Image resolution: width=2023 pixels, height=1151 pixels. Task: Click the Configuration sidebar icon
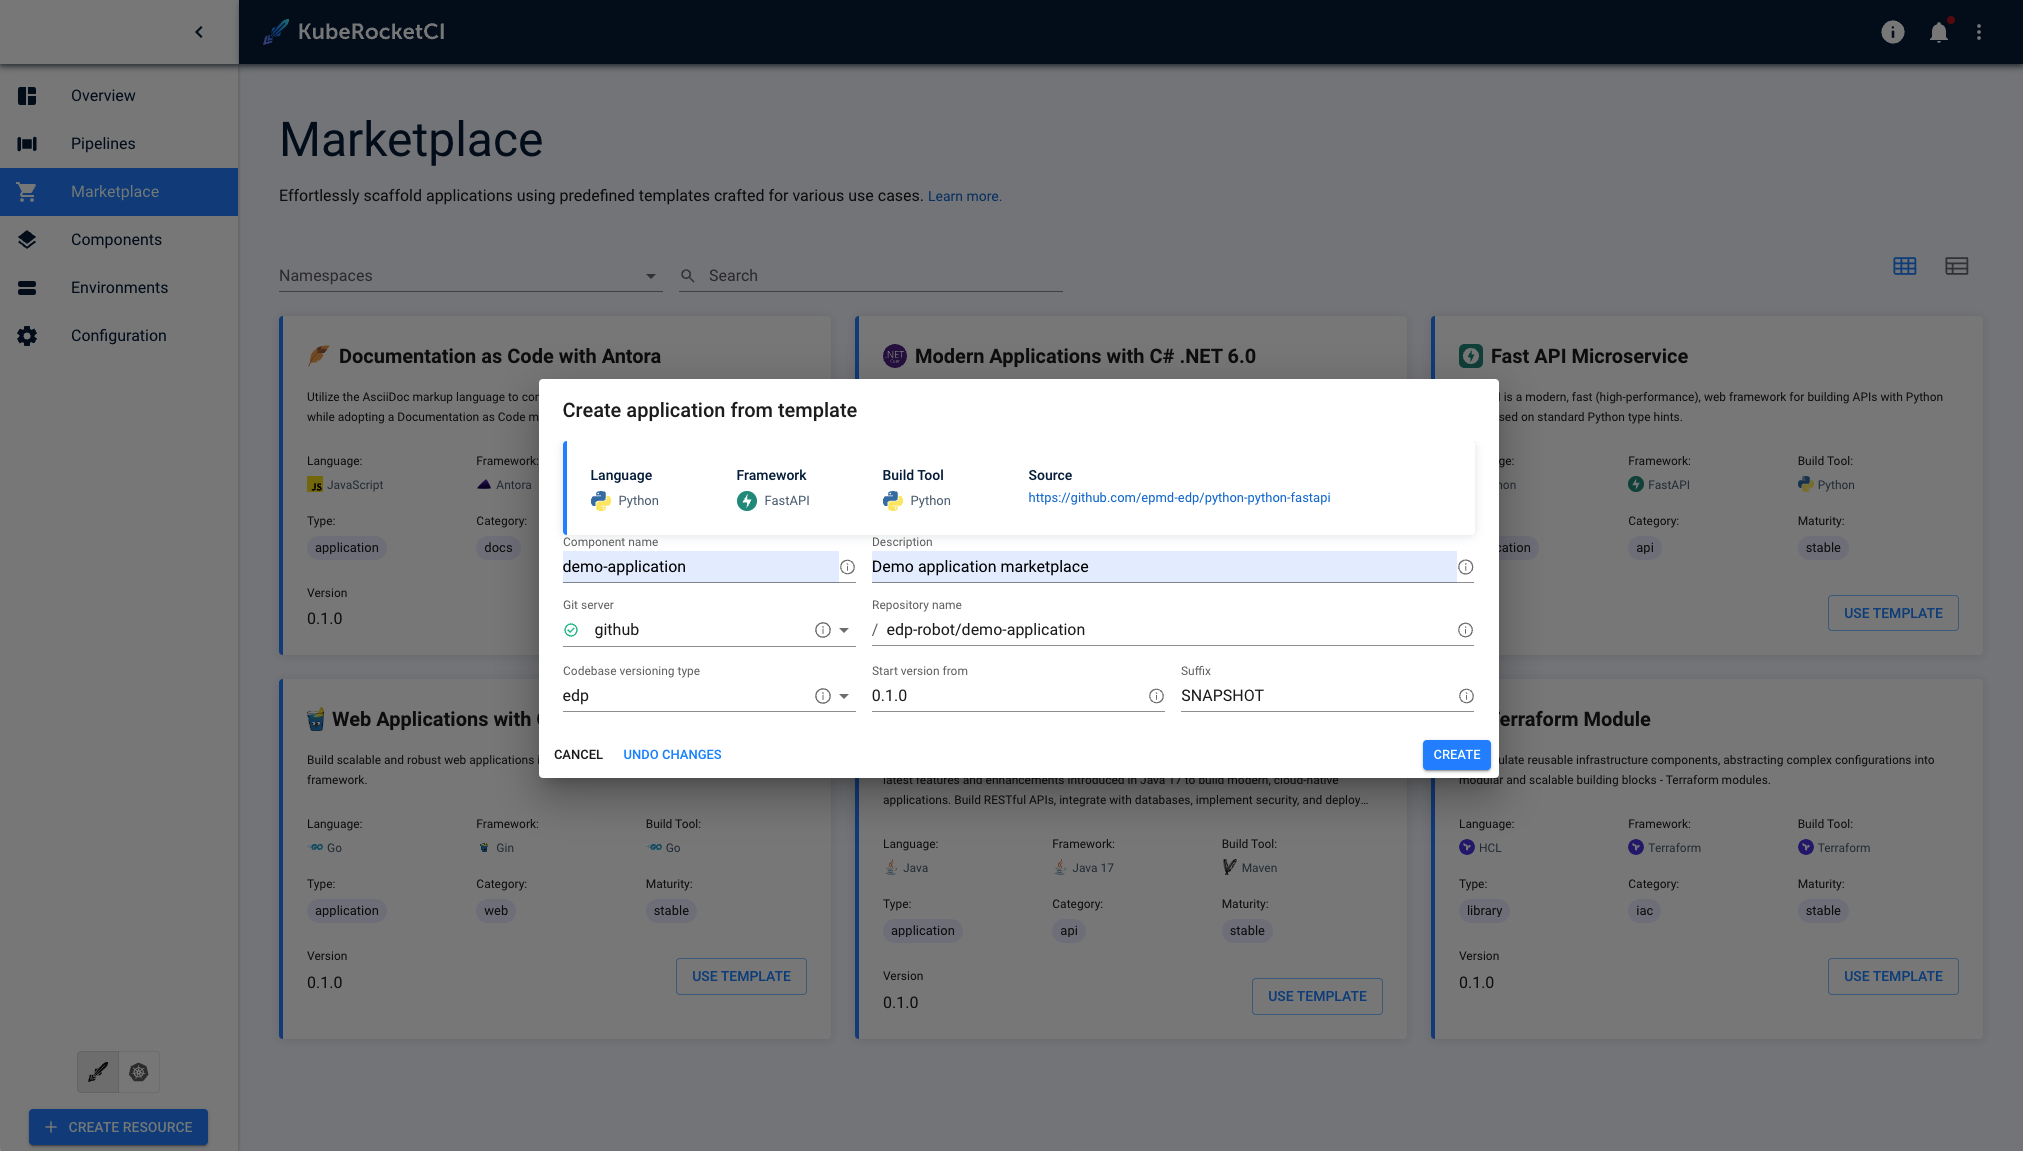point(28,335)
